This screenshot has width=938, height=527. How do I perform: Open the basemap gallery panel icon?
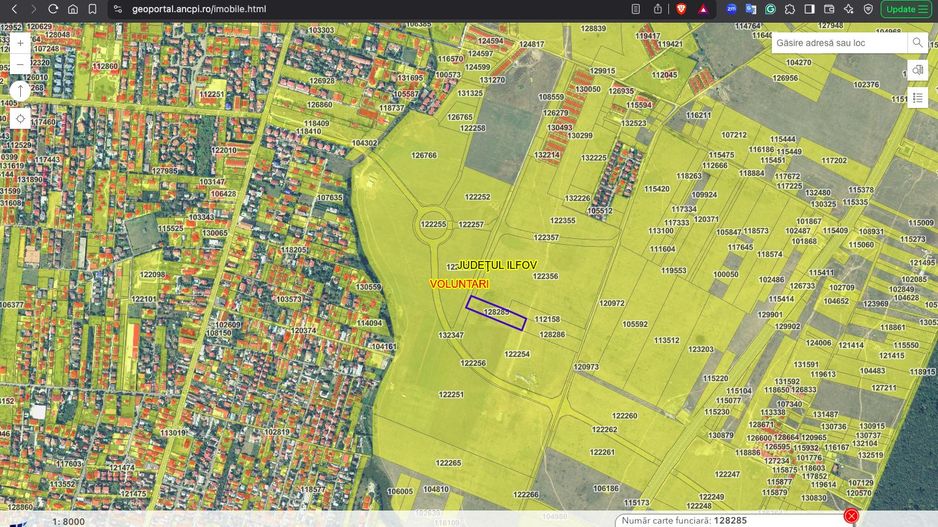pos(917,70)
